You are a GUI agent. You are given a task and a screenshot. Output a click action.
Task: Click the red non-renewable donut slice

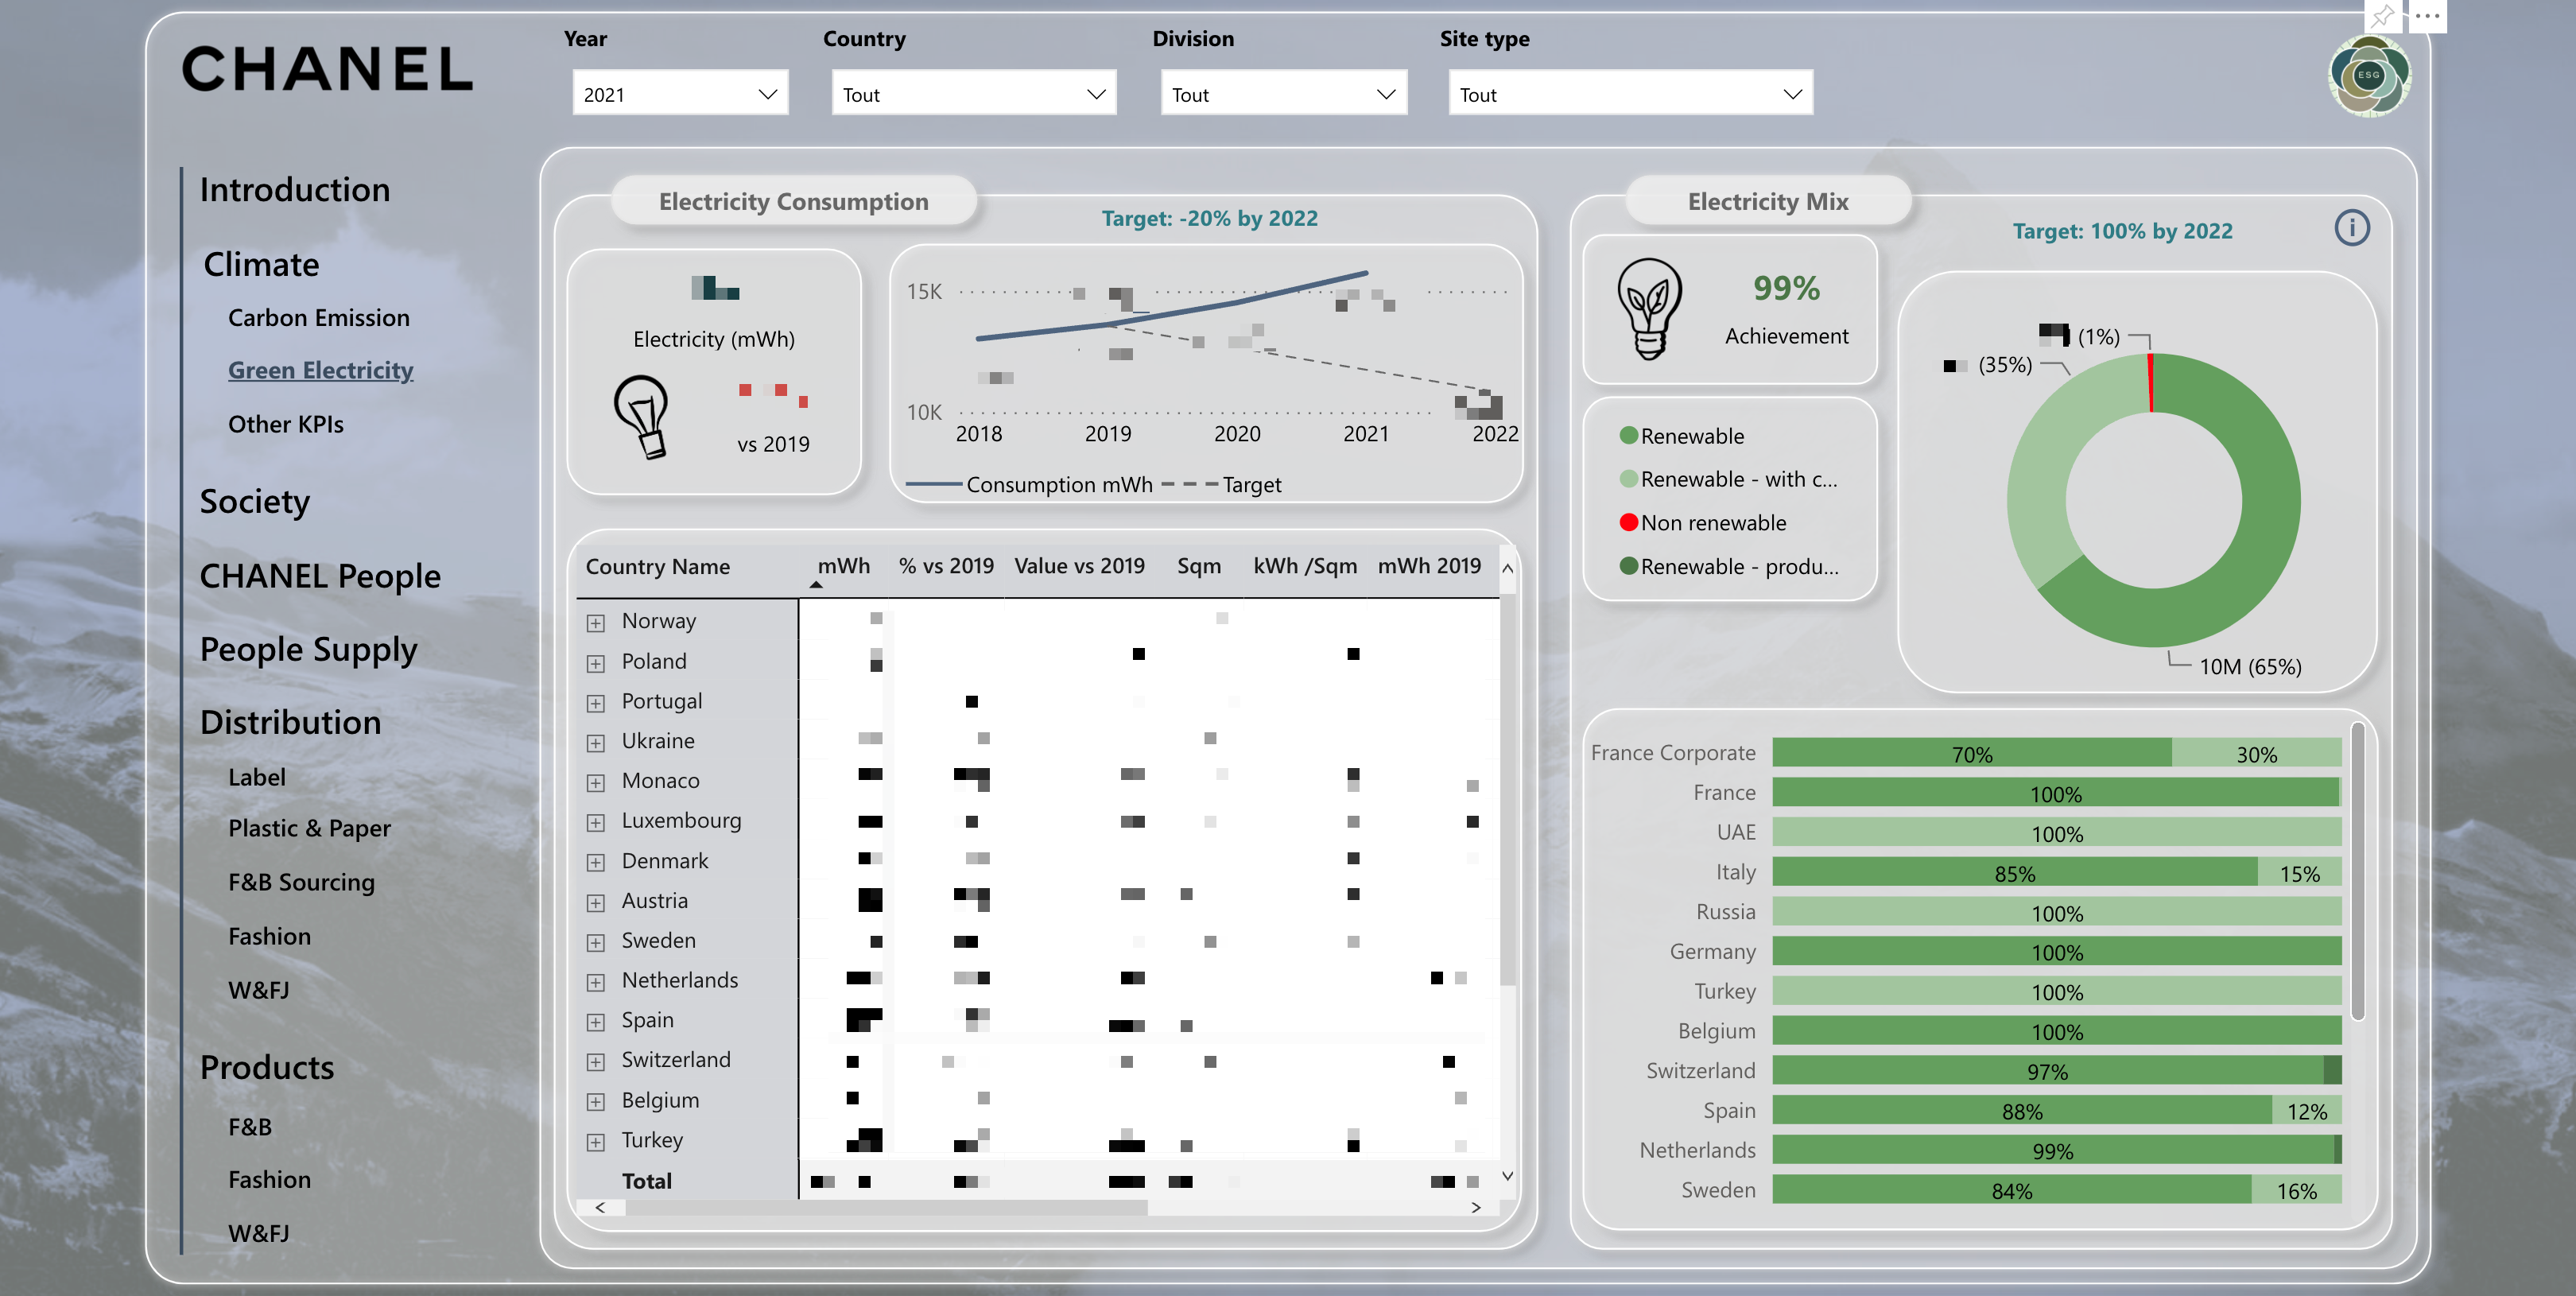[2151, 383]
